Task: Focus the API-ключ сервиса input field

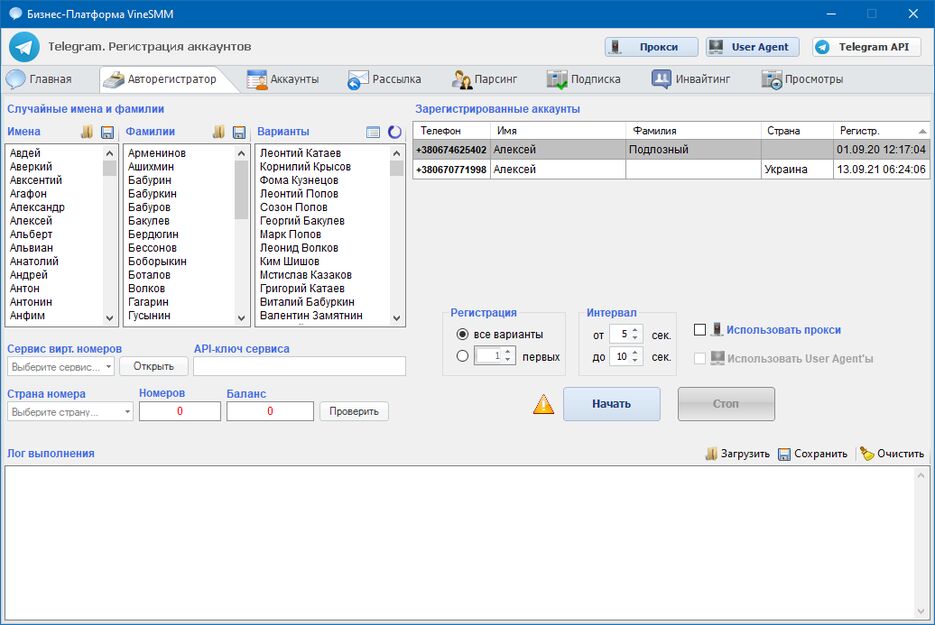Action: pyautogui.click(x=299, y=366)
